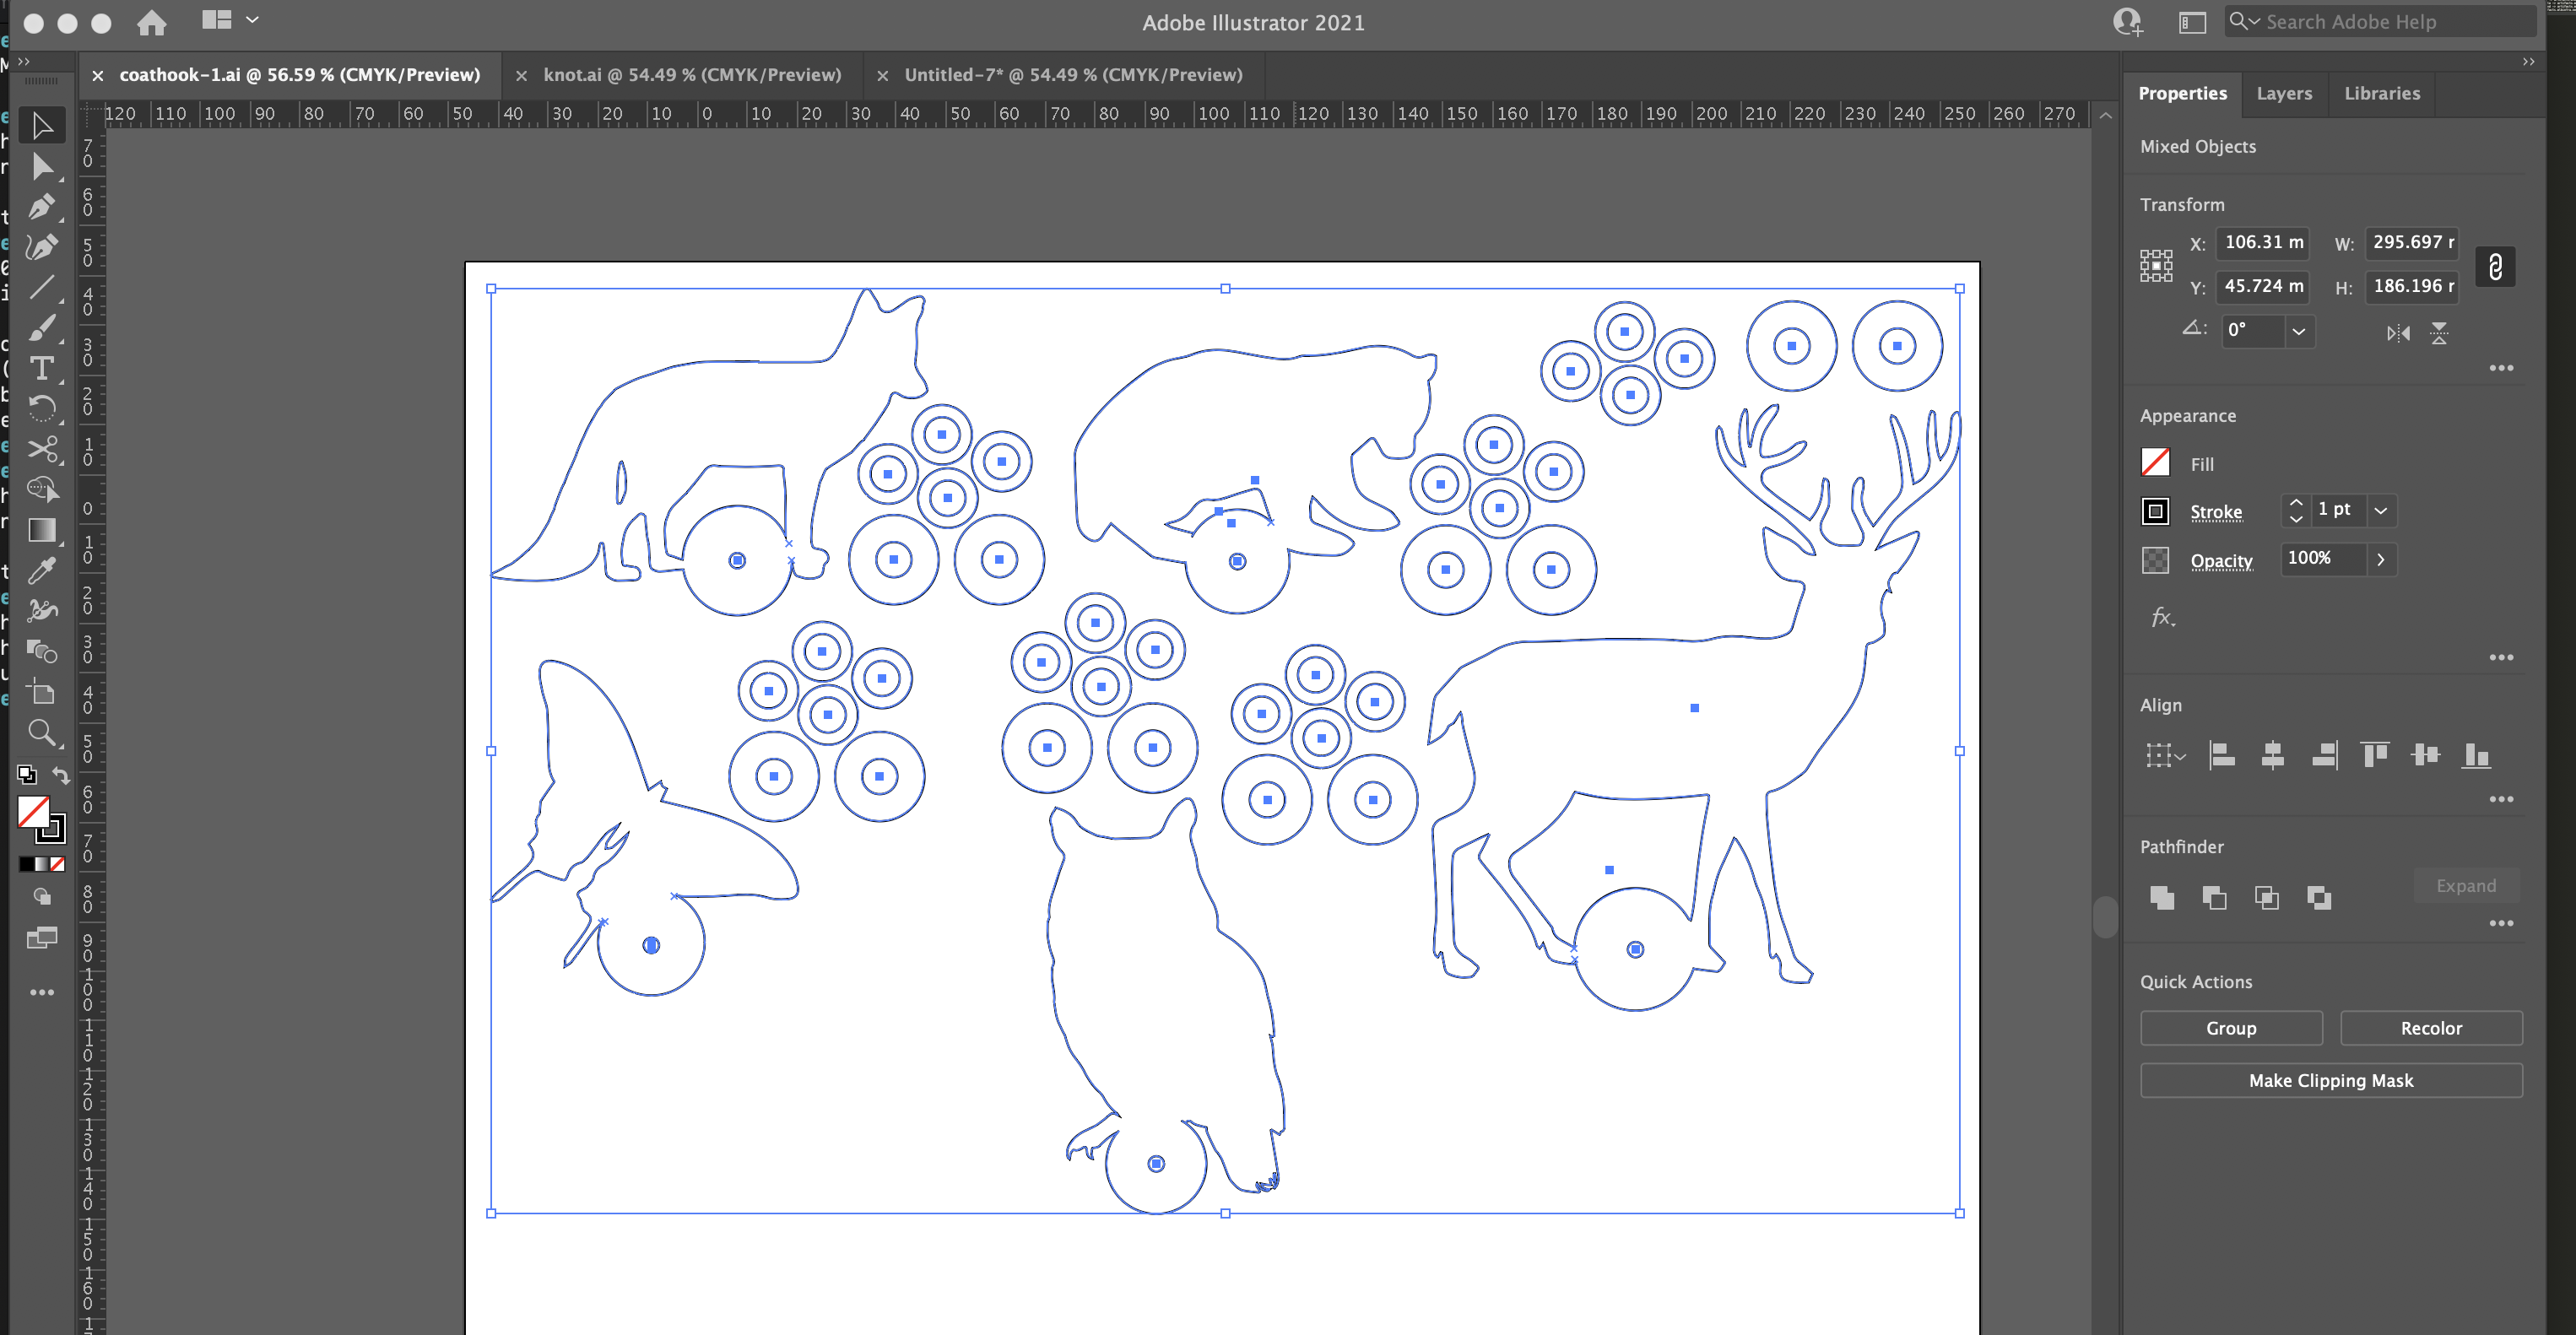Screen dimensions: 2576x1335
Task: Select the Paintbrush tool
Action: click(x=42, y=328)
